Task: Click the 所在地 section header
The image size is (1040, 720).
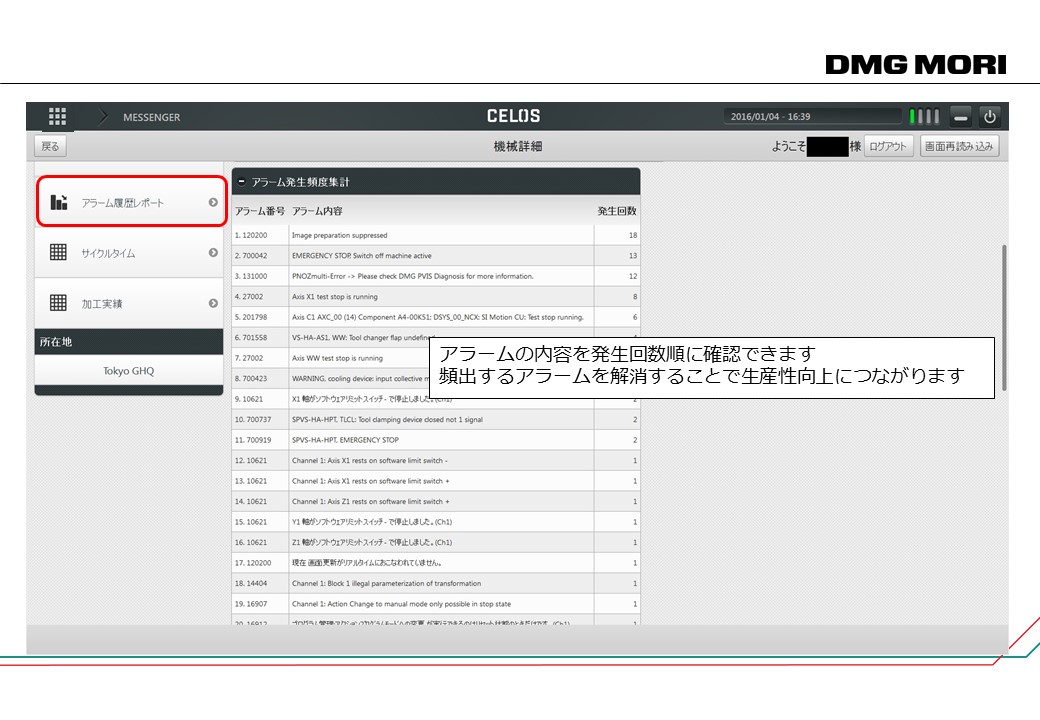Action: click(129, 342)
